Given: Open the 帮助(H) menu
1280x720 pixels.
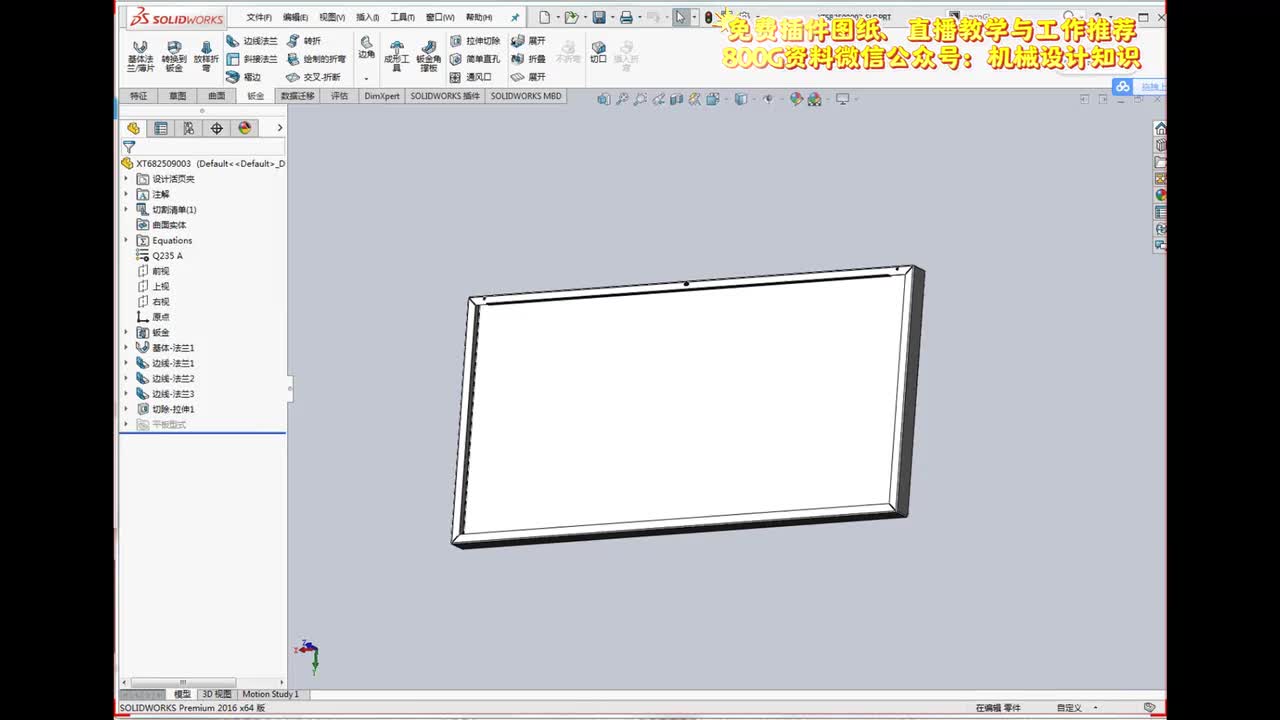Looking at the screenshot, I should click(x=479, y=17).
